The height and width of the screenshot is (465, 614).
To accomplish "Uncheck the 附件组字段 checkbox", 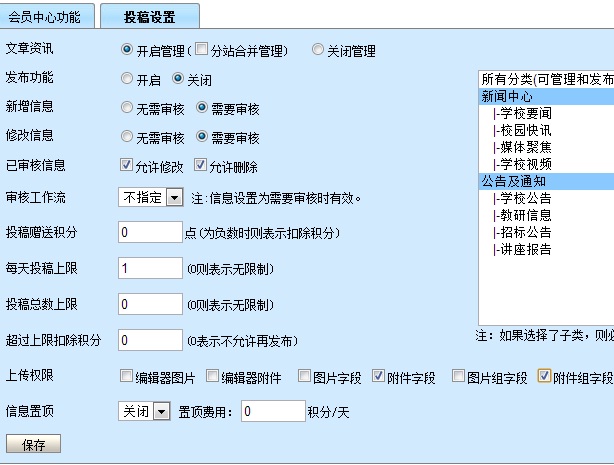I will 544,377.
